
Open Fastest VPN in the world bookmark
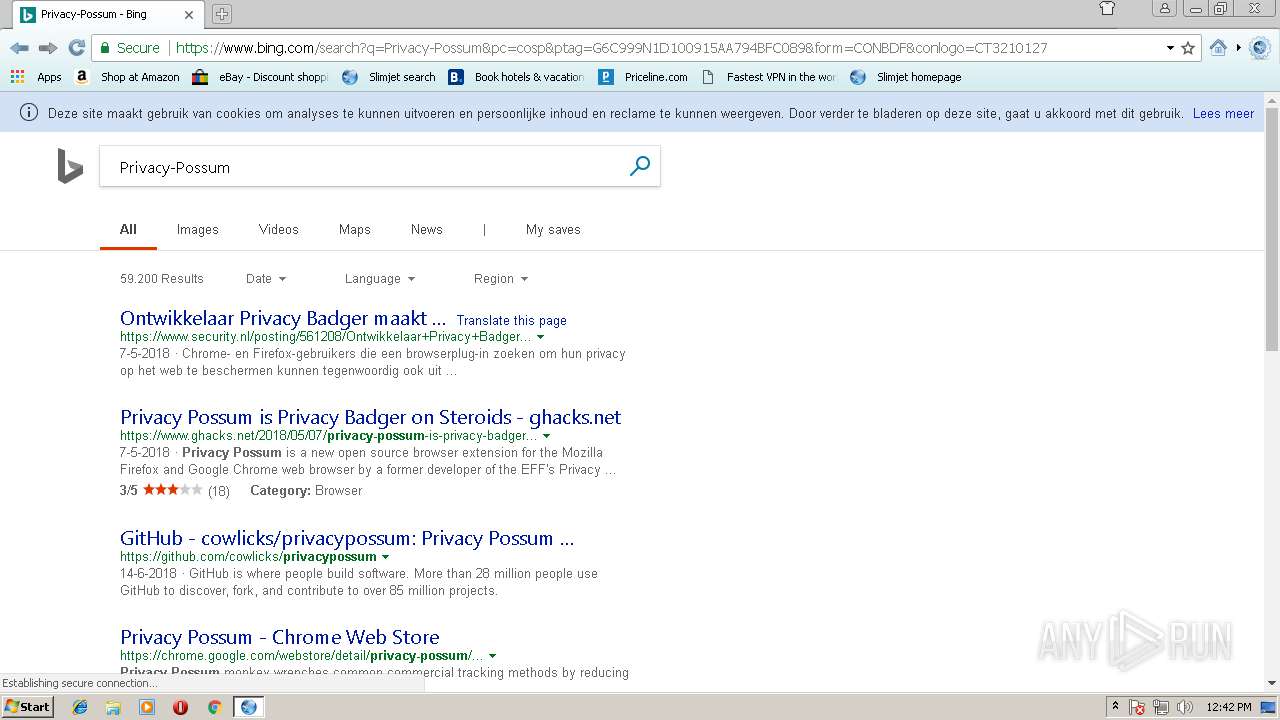(x=768, y=77)
